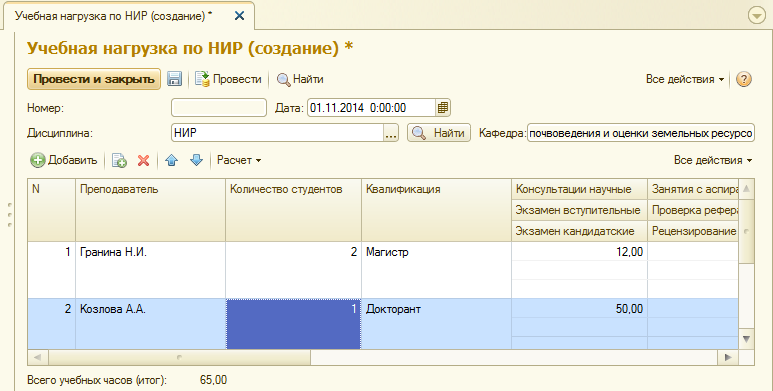Open the help question mark icon

pos(743,79)
